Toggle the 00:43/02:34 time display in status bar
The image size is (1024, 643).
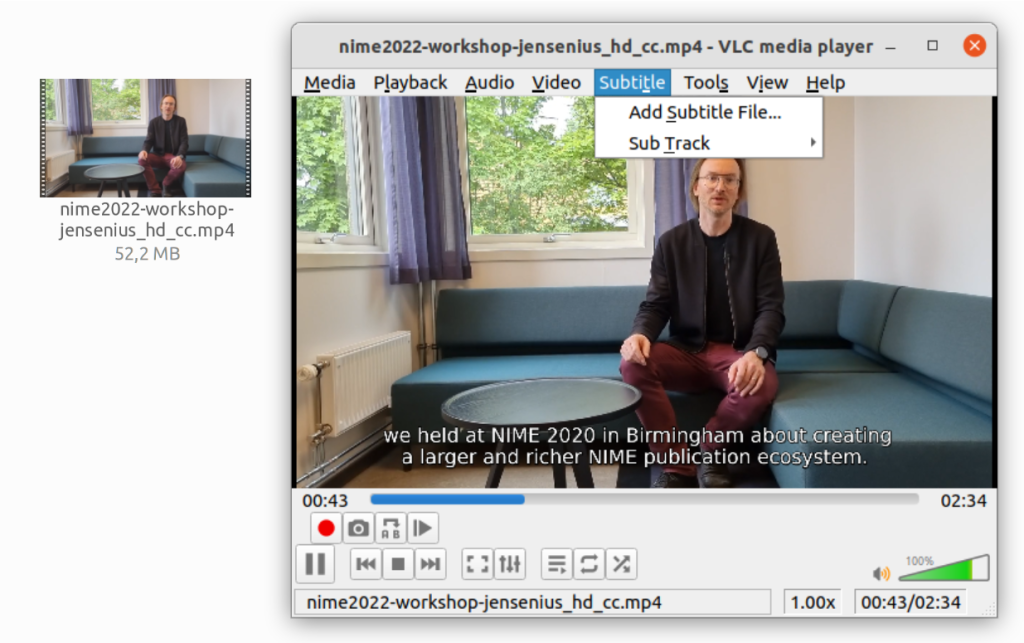(x=910, y=602)
